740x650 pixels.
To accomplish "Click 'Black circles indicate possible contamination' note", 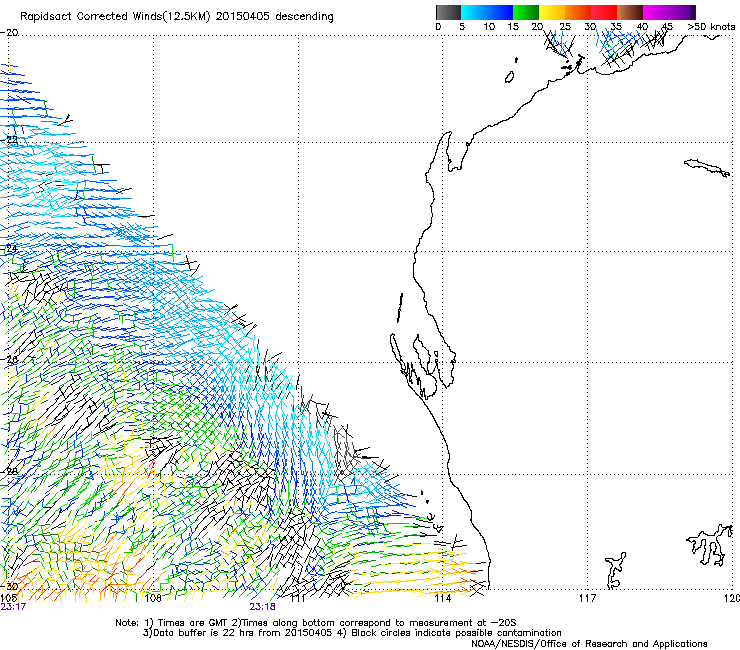I will click(456, 633).
